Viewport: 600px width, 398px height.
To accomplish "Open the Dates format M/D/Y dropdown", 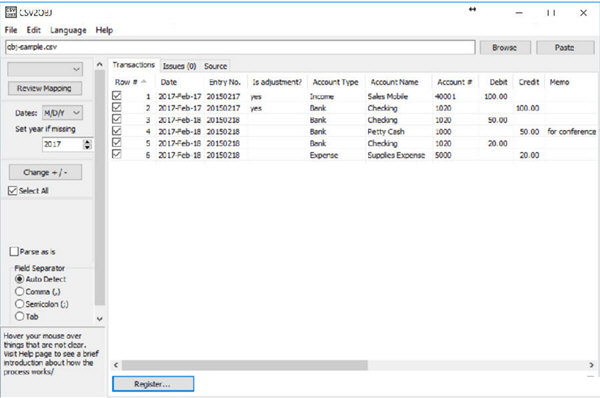I will coord(62,113).
